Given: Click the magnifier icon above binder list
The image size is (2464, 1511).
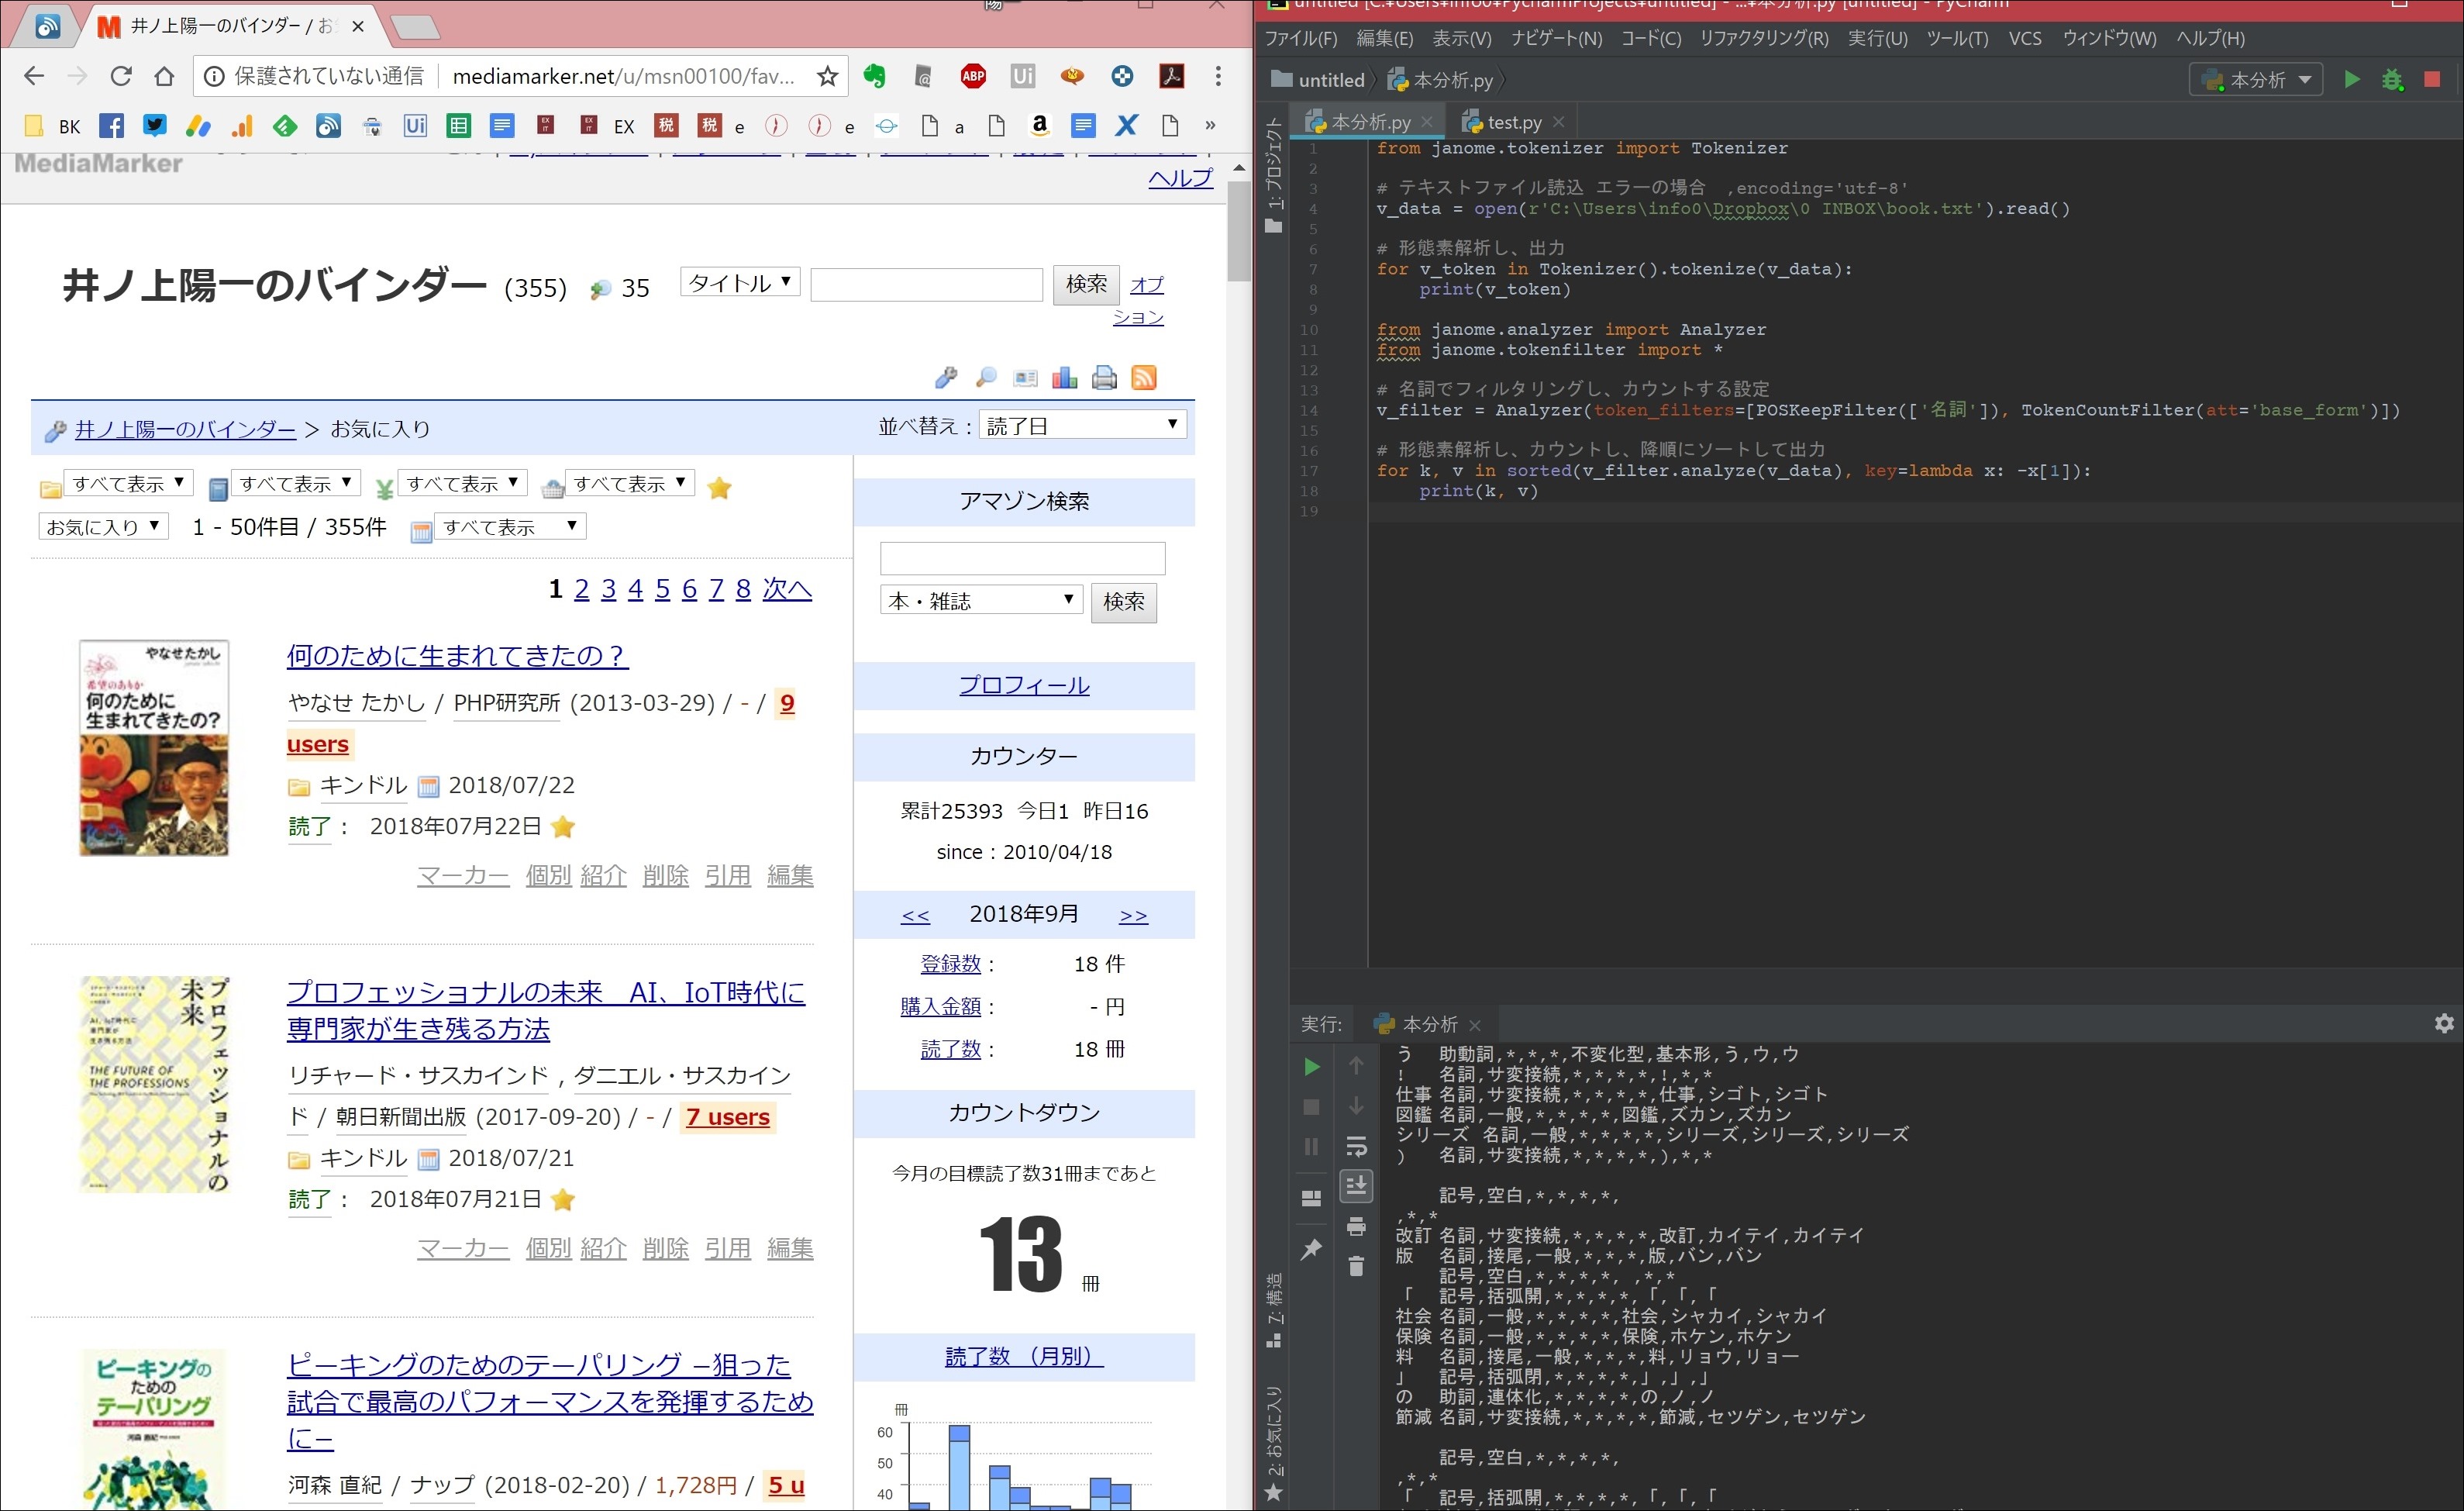Looking at the screenshot, I should (986, 377).
